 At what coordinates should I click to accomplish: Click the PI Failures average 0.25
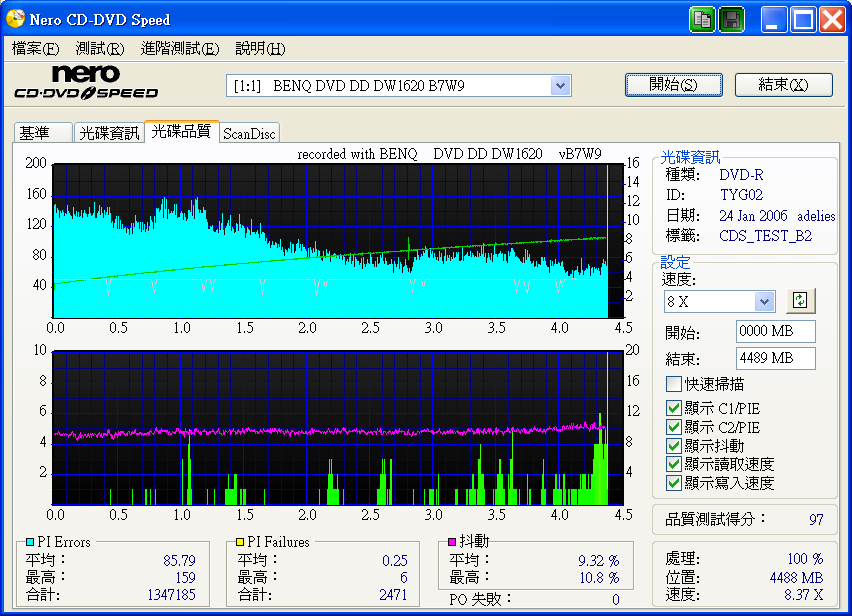click(394, 560)
